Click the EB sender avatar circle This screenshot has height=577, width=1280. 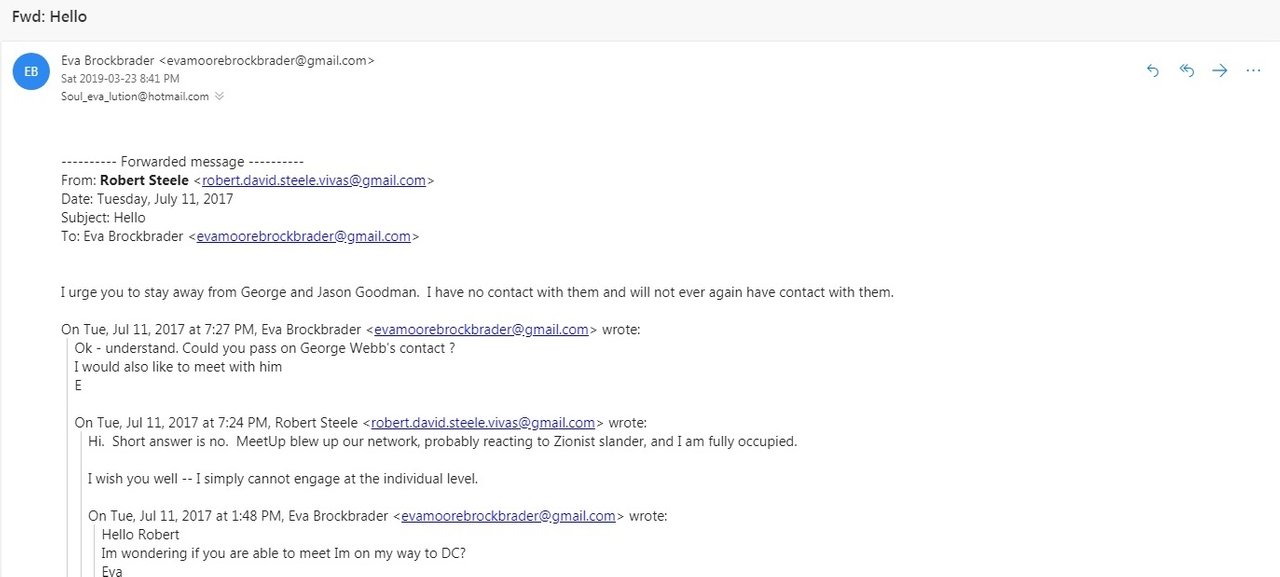pos(31,71)
